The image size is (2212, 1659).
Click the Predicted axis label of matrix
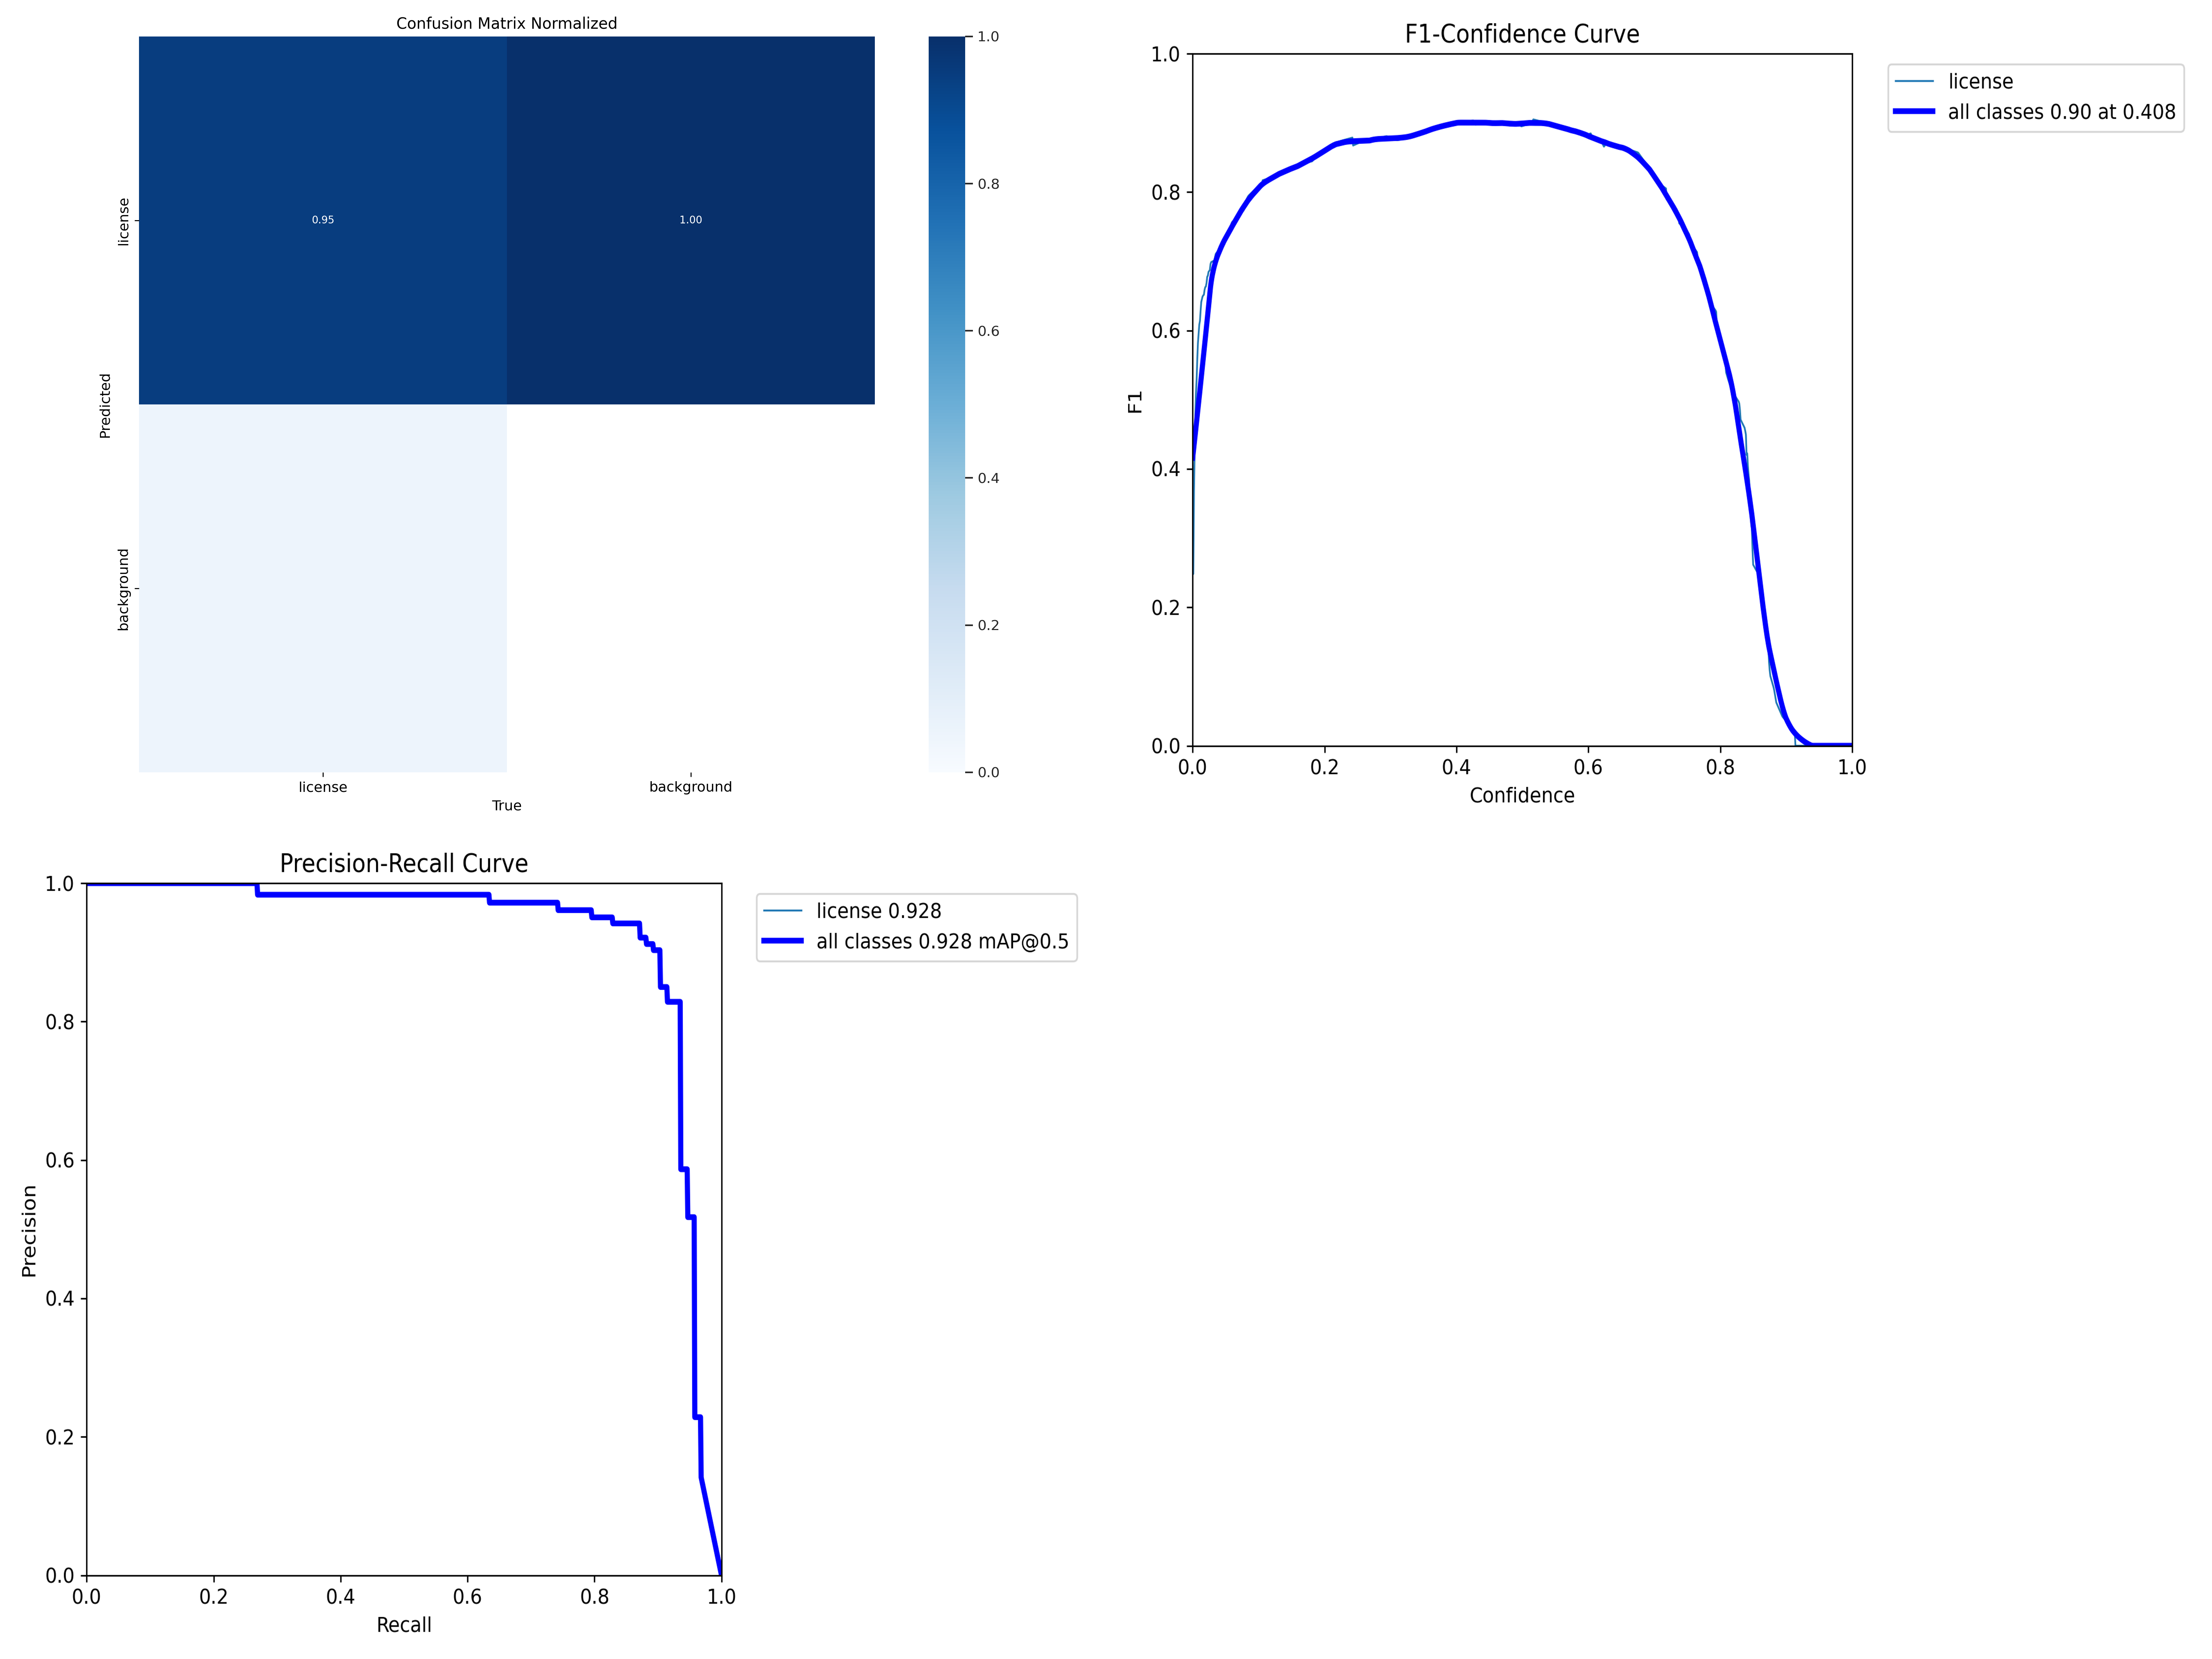pyautogui.click(x=105, y=405)
